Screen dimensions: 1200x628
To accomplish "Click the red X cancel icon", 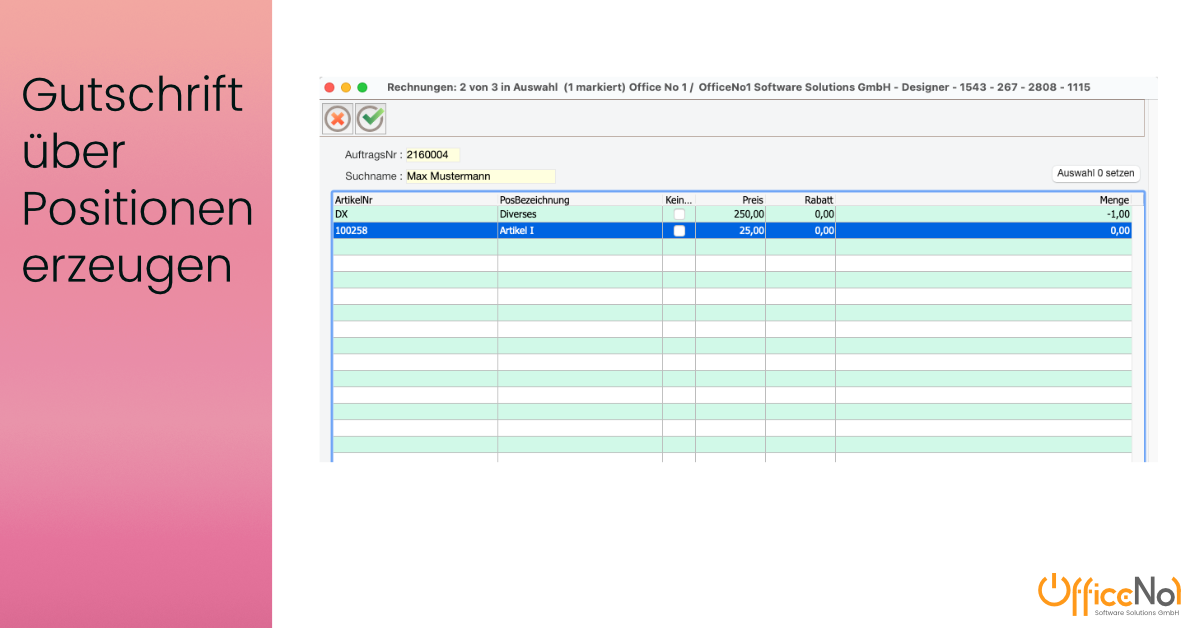I will tap(337, 118).
